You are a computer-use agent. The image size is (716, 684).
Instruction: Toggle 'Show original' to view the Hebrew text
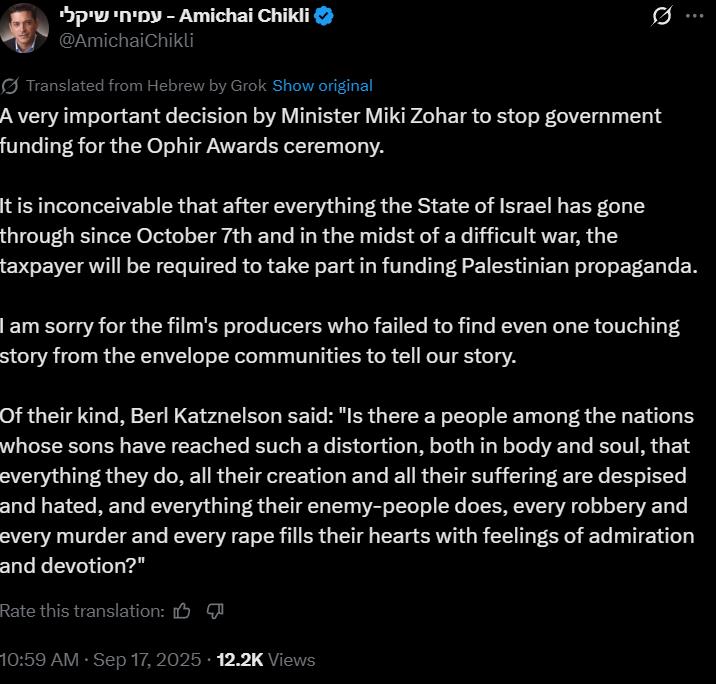[x=322, y=86]
